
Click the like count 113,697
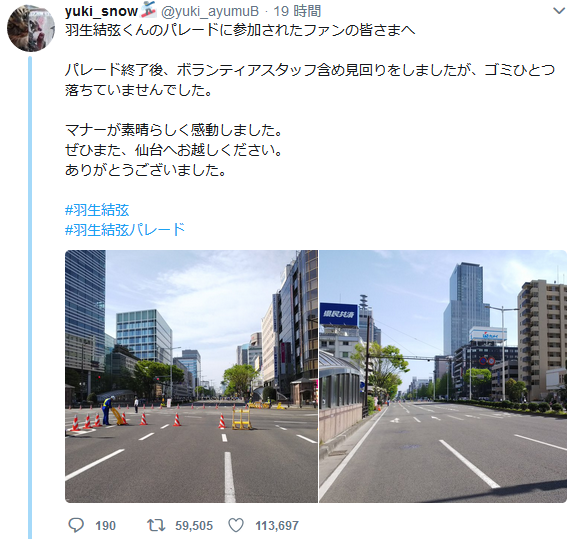pyautogui.click(x=277, y=526)
